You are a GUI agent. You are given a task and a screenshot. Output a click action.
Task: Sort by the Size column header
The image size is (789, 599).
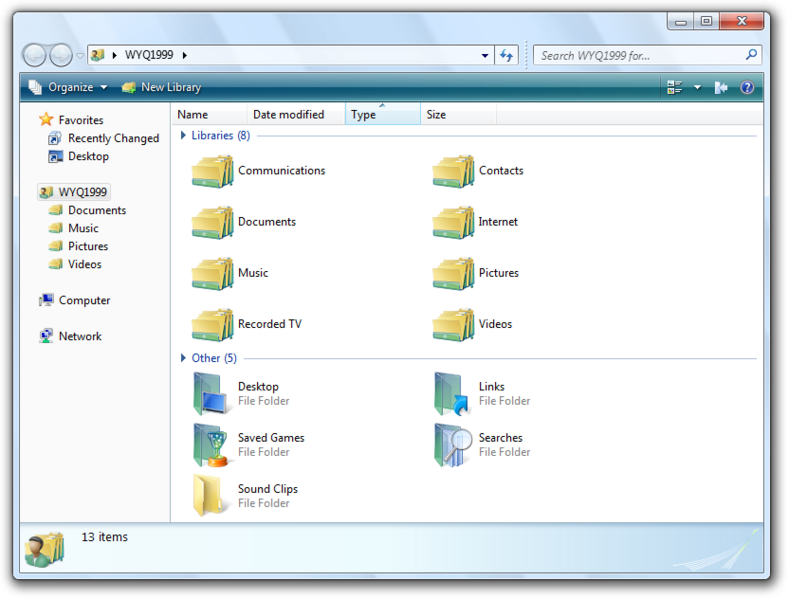point(437,114)
